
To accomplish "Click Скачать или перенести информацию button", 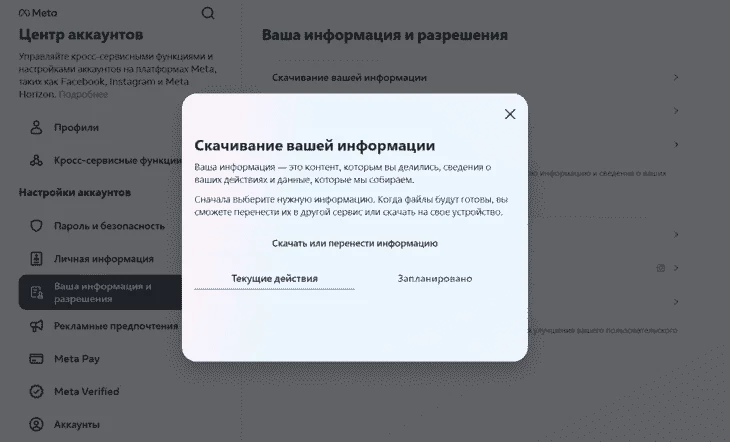I will click(x=355, y=243).
